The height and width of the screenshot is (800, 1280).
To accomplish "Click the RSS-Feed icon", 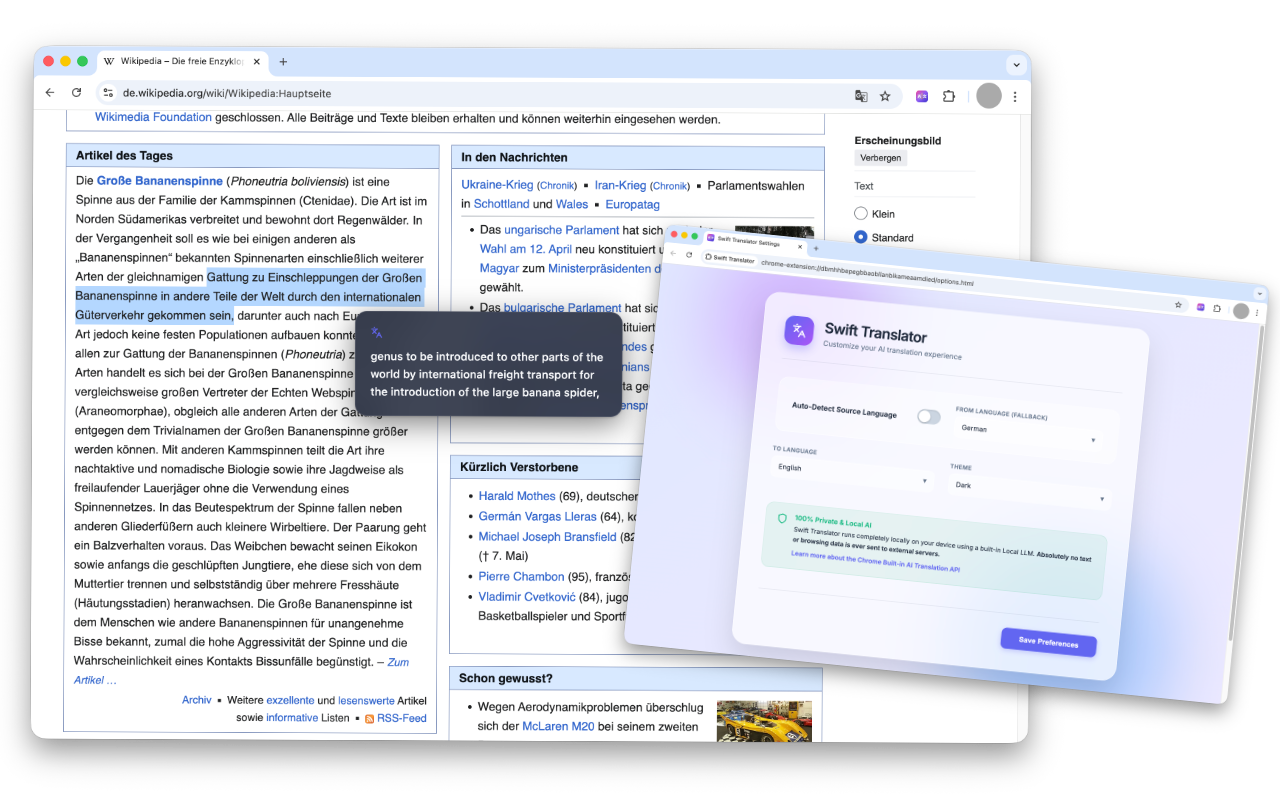I will 369,718.
